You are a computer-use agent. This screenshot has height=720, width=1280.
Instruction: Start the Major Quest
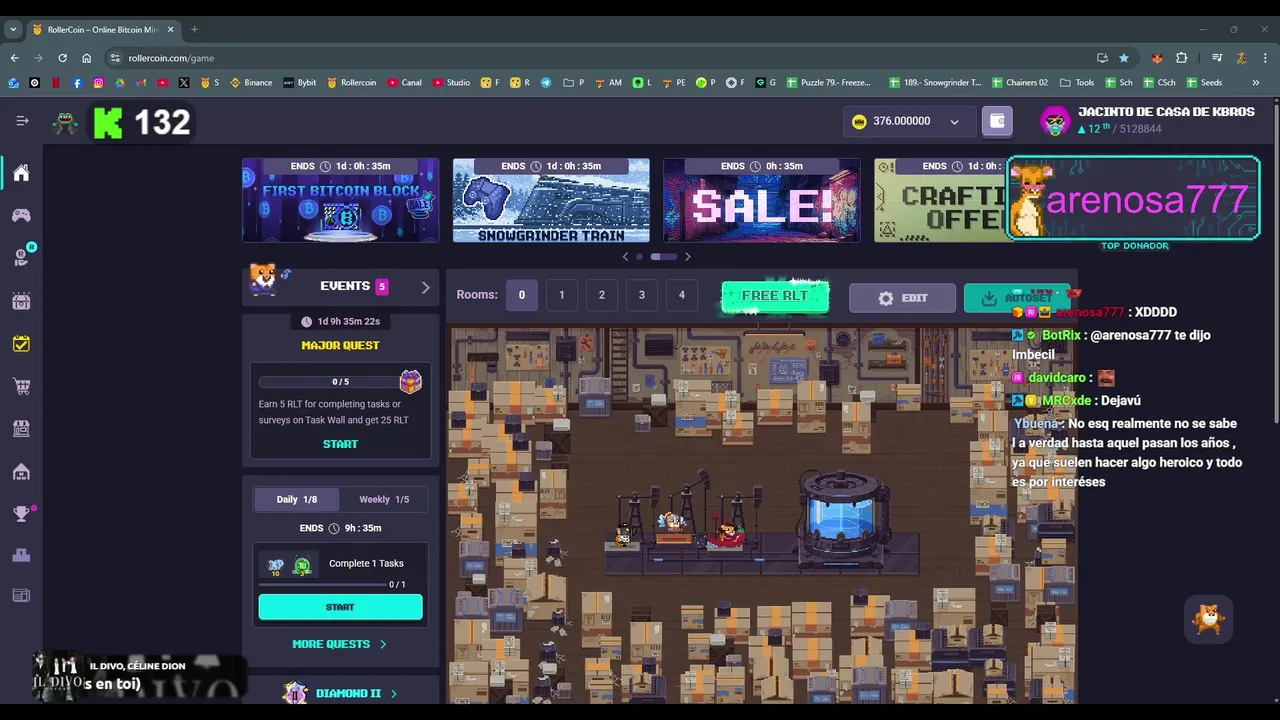click(x=340, y=444)
